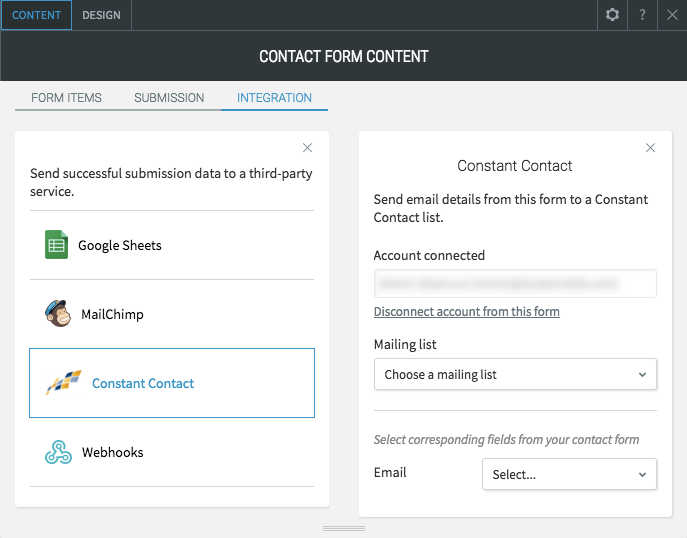Open the SUBMISSION tab
Screen dimensions: 687x538
click(x=169, y=97)
